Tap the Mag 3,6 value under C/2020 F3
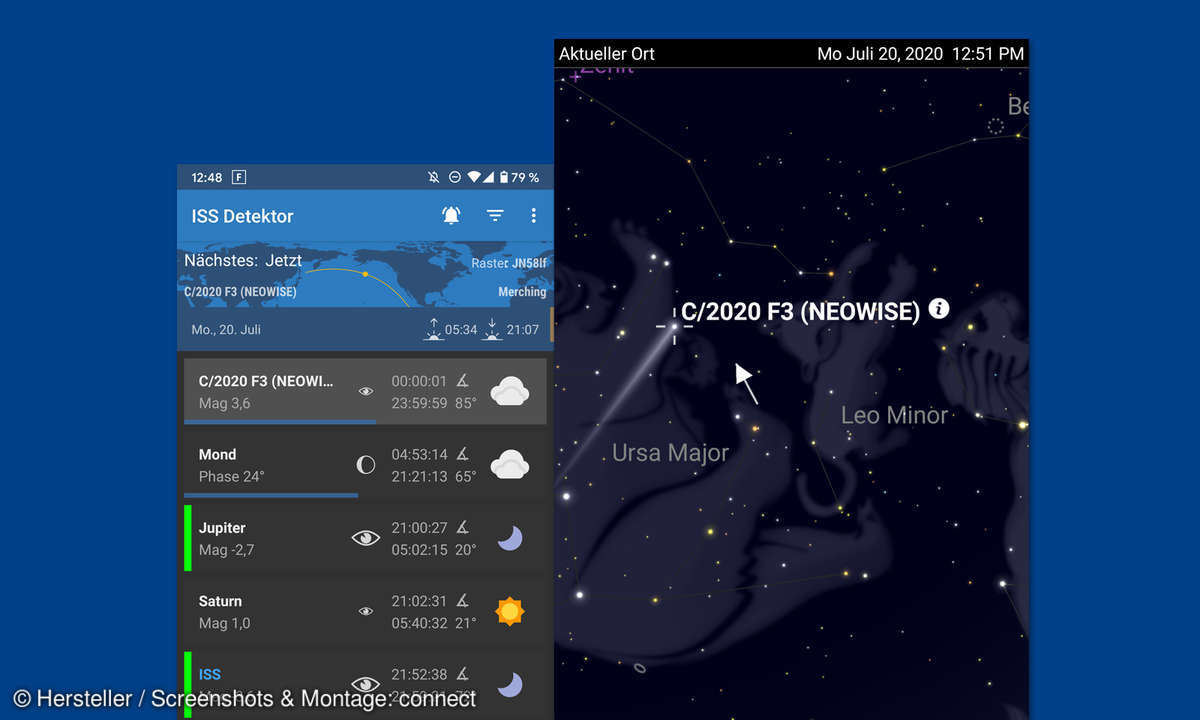Viewport: 1200px width, 720px height. point(225,403)
